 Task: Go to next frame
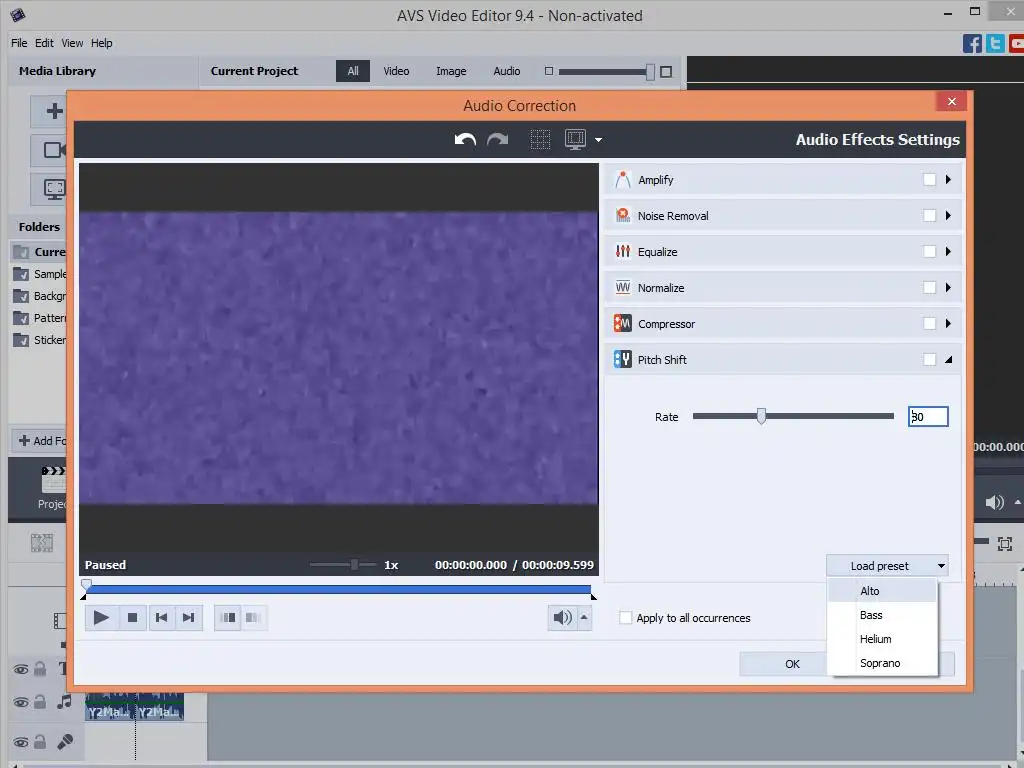(189, 618)
